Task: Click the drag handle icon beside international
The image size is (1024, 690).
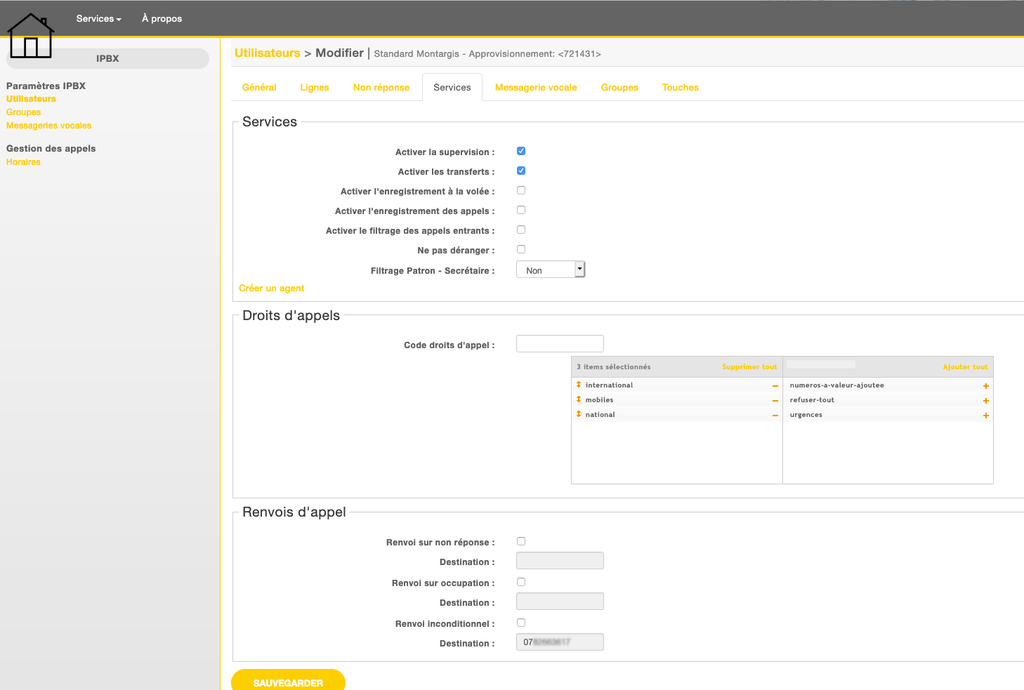Action: tap(578, 385)
